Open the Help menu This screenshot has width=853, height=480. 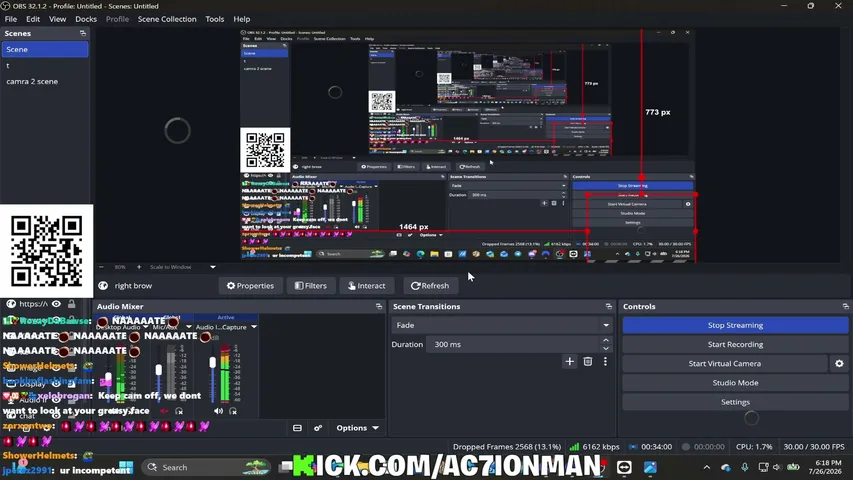242,19
